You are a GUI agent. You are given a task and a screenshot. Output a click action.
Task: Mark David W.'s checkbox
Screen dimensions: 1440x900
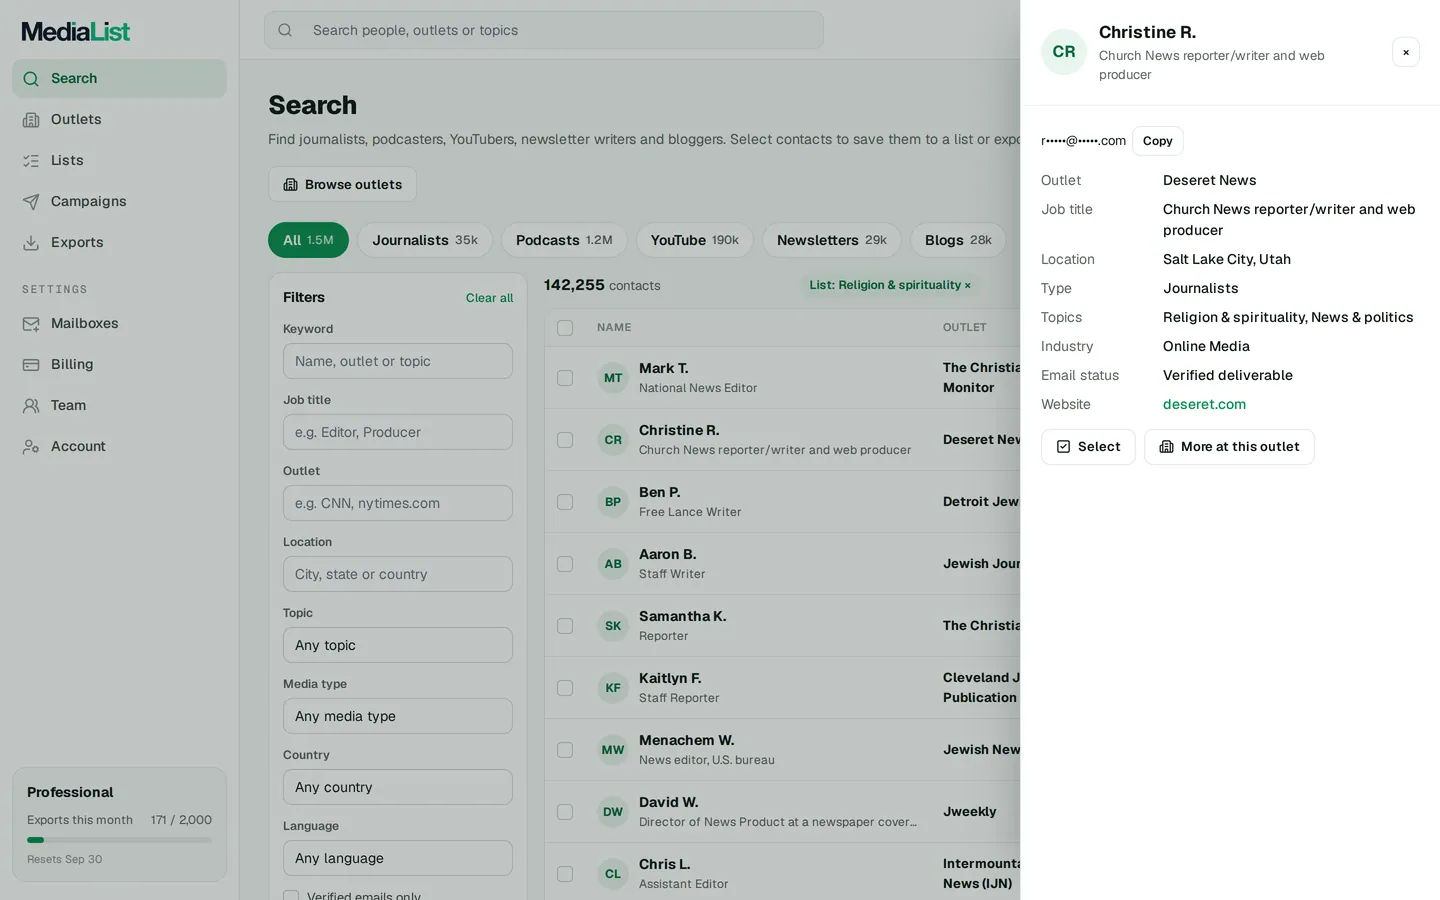coord(565,812)
